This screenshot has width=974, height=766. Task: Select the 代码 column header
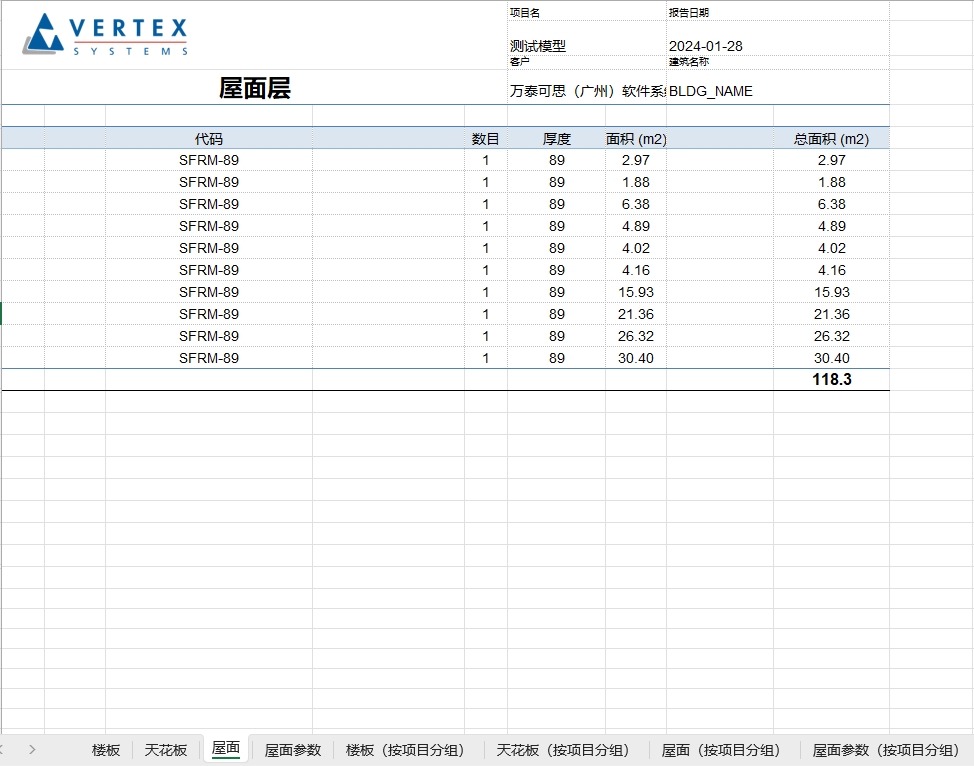(209, 139)
